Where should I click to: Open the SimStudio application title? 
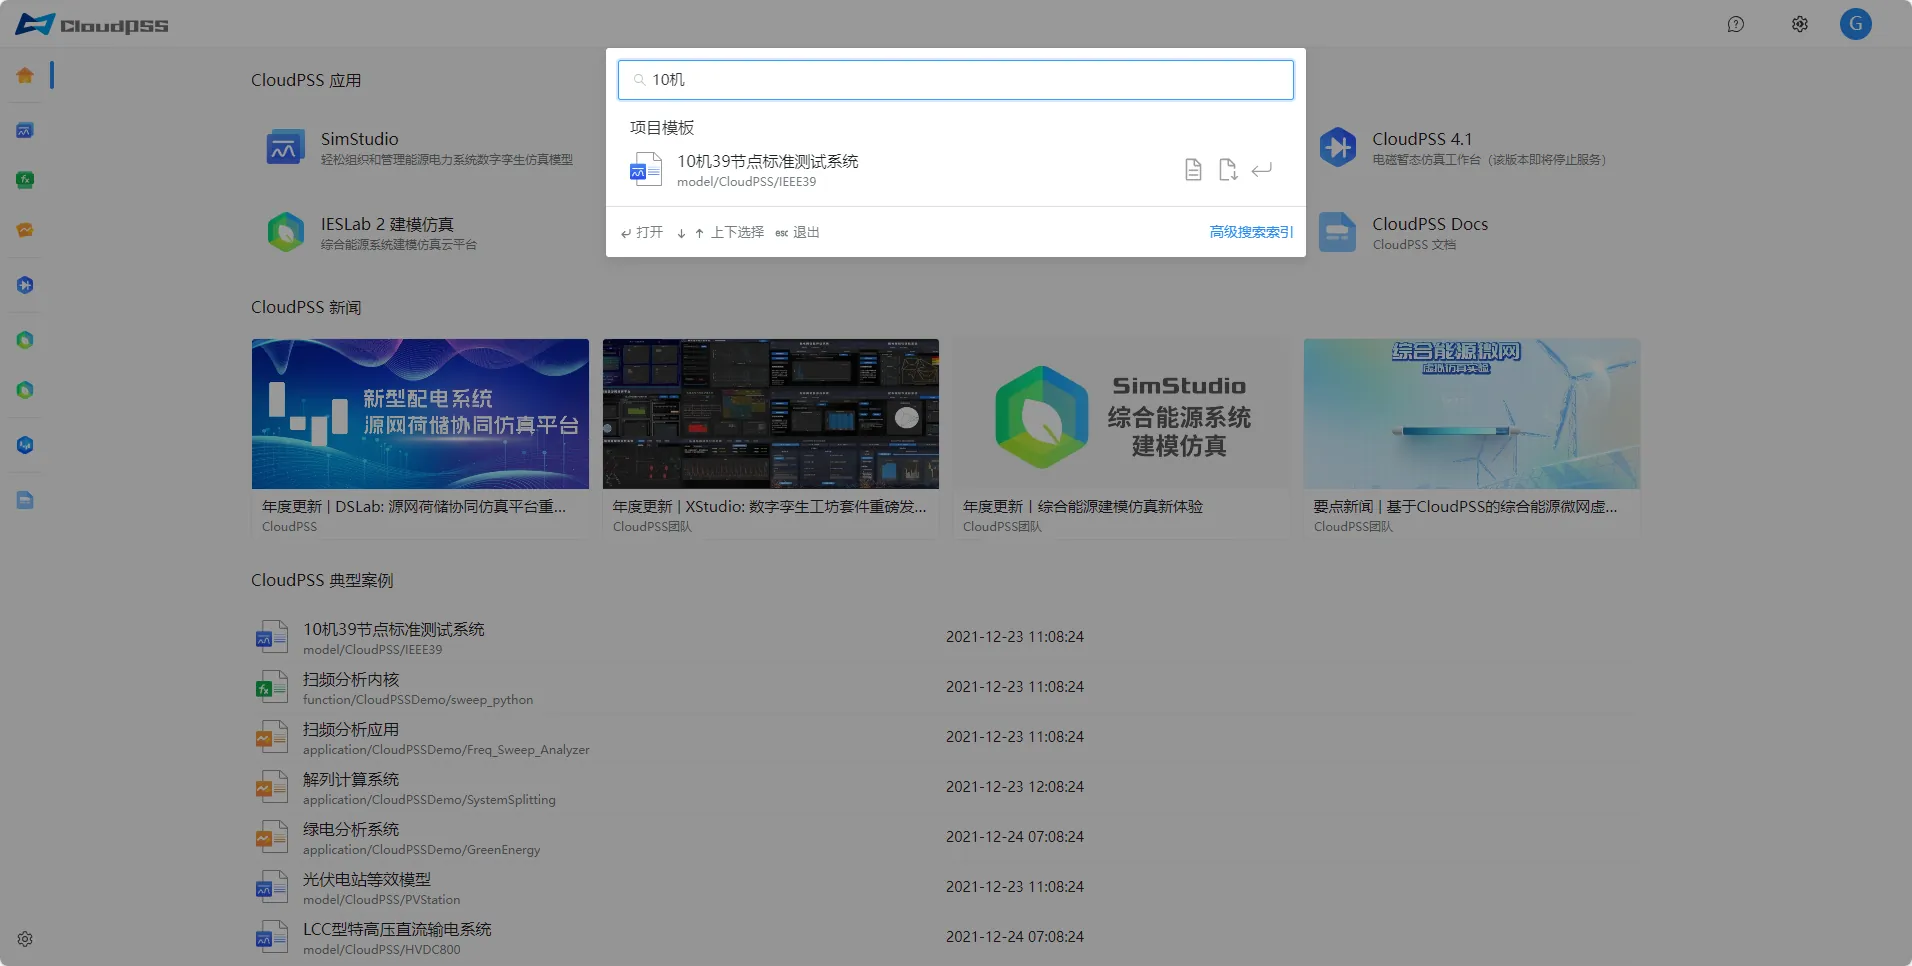click(359, 139)
